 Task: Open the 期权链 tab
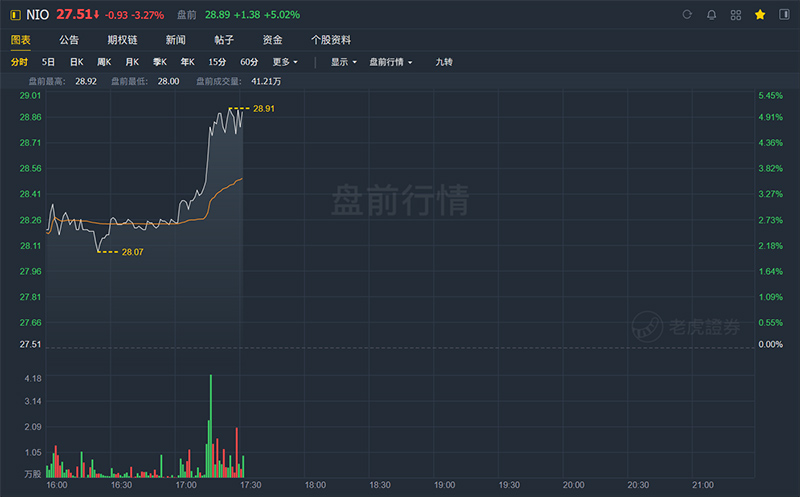click(122, 40)
